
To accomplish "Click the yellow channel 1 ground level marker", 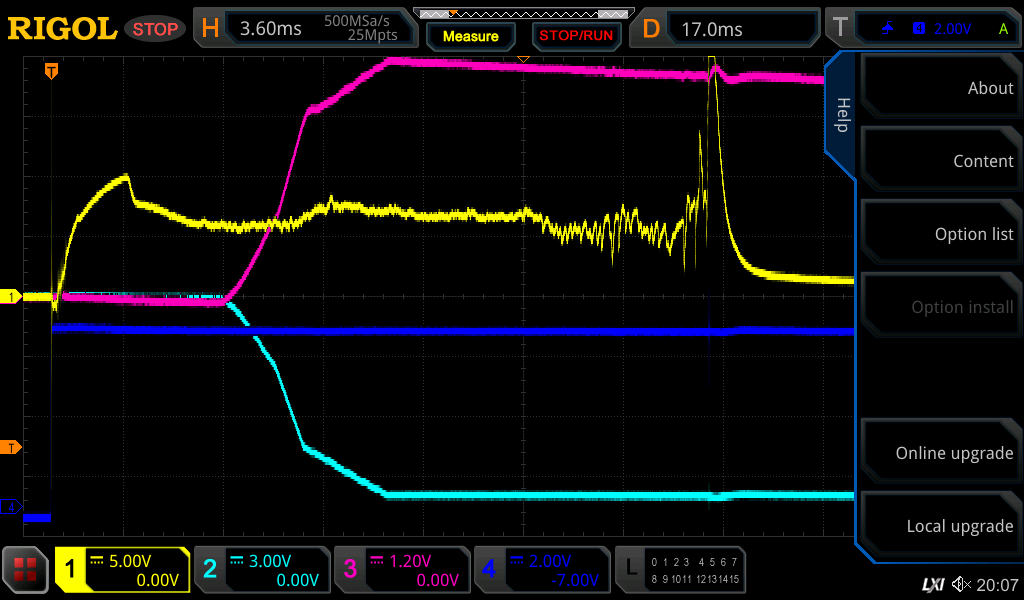I will click(x=13, y=297).
